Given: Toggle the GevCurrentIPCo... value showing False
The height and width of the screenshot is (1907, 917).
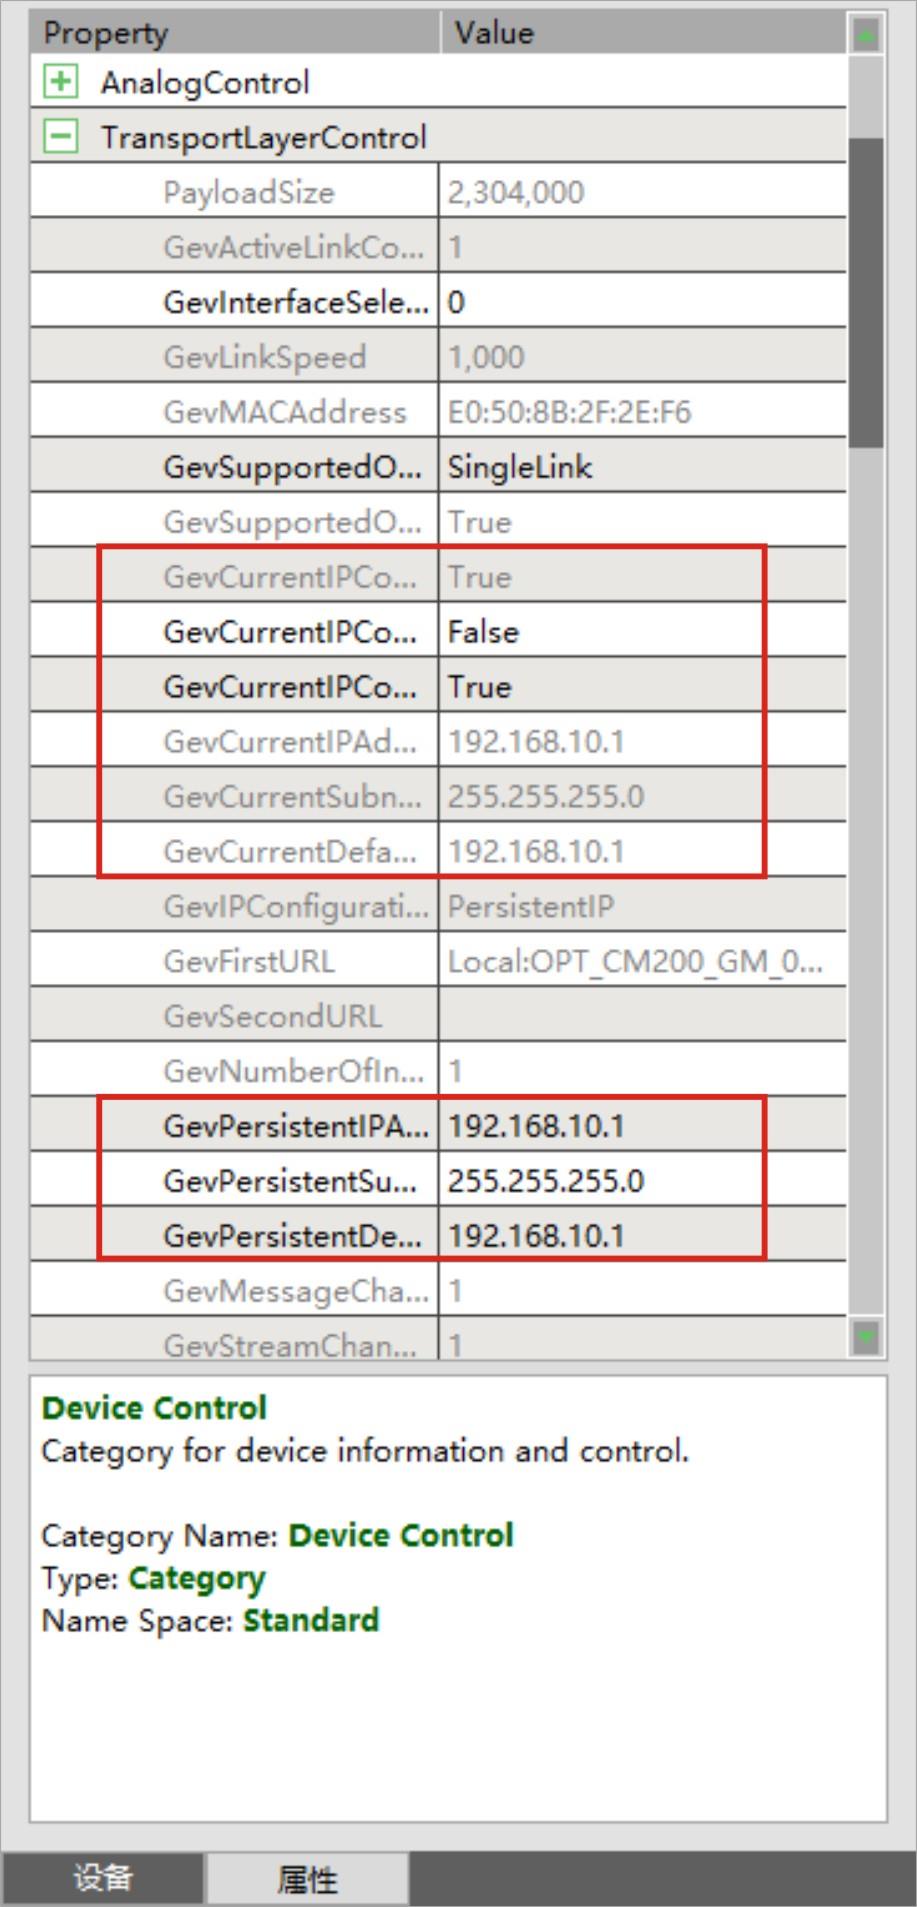Looking at the screenshot, I should coord(640,632).
